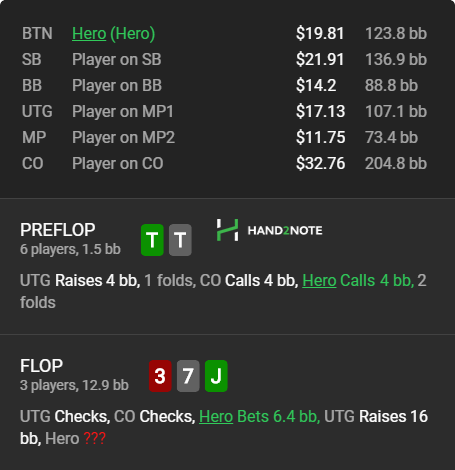The width and height of the screenshot is (455, 470).
Task: Click the green T hole card
Action: (152, 240)
